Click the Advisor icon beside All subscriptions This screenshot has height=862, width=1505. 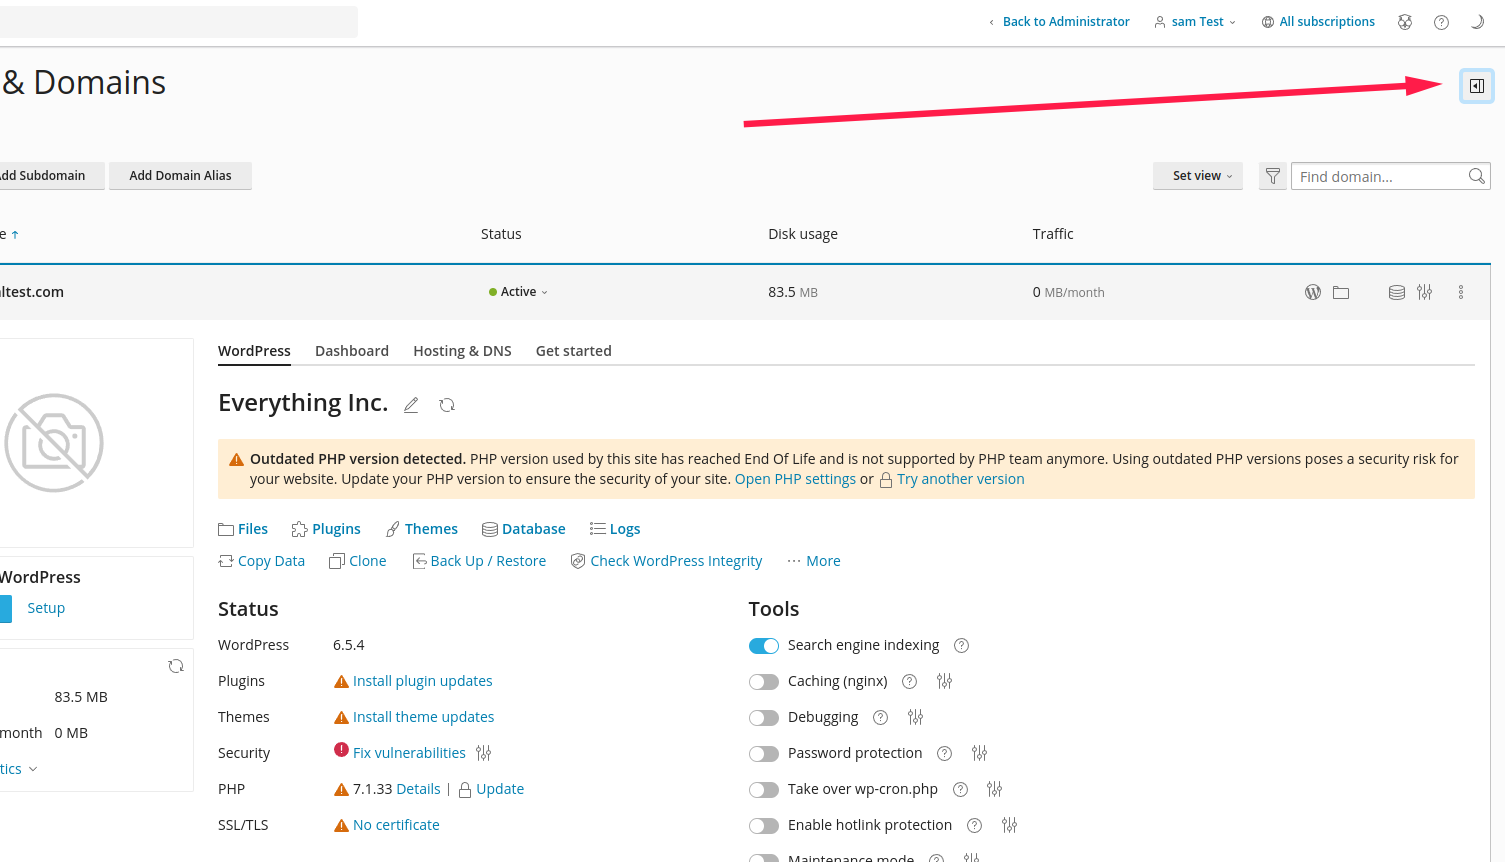click(1405, 22)
